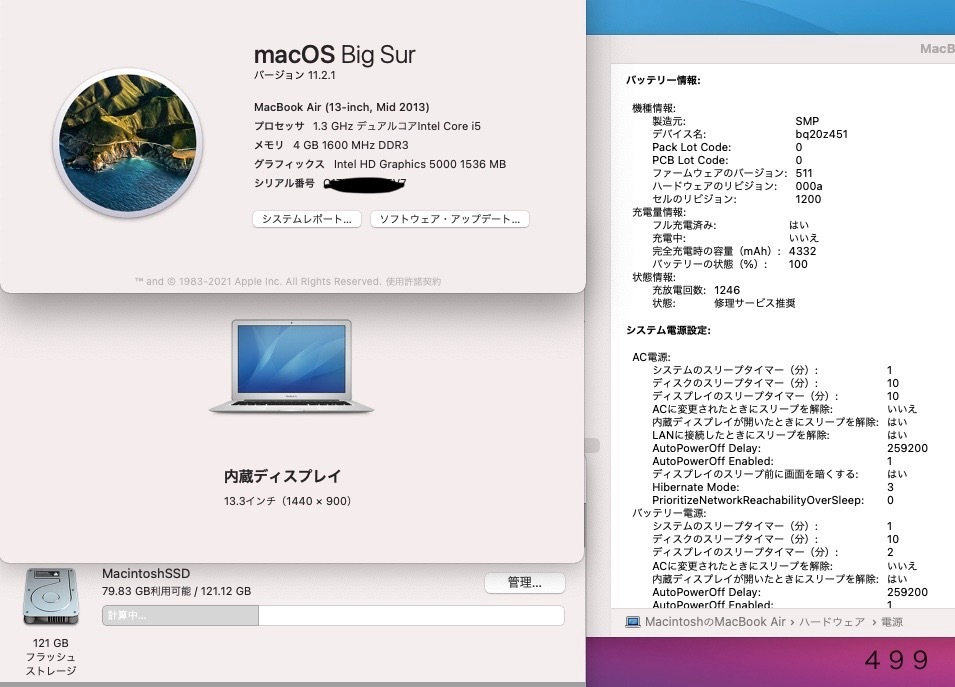Select Hibernate Mode value 3

890,487
